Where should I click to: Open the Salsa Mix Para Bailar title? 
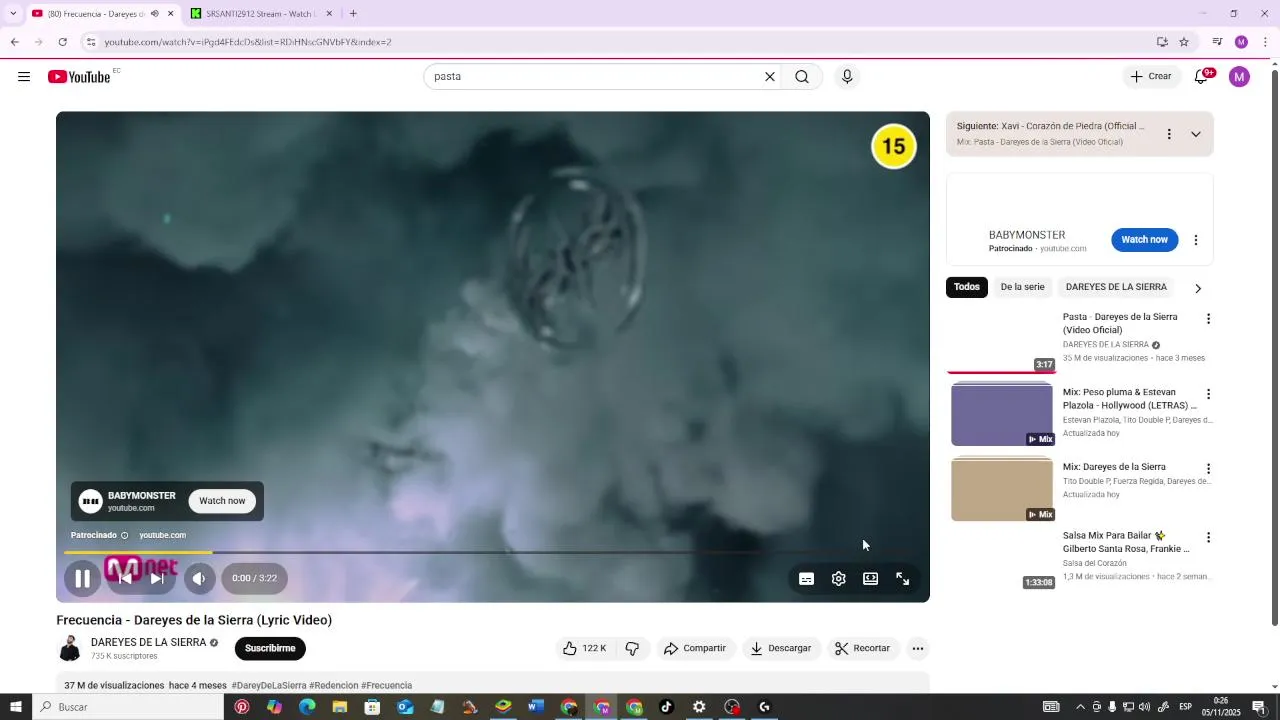pyautogui.click(x=1126, y=542)
